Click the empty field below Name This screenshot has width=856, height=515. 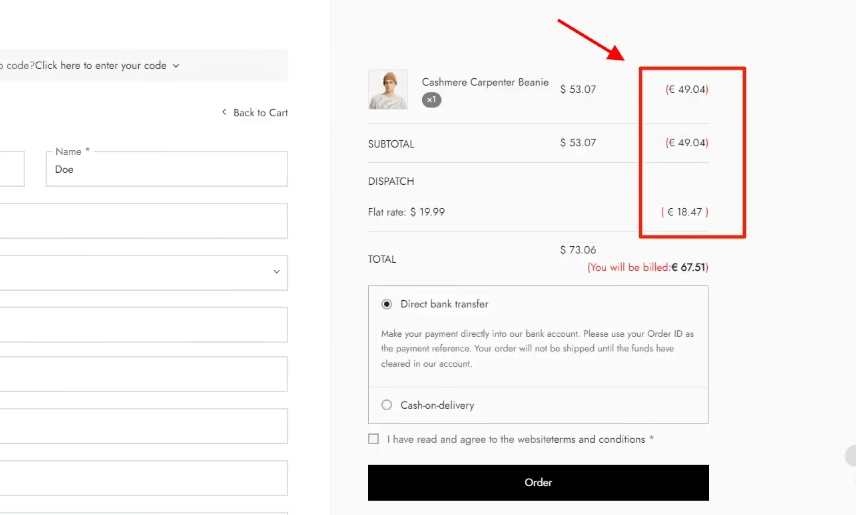pyautogui.click(x=144, y=221)
